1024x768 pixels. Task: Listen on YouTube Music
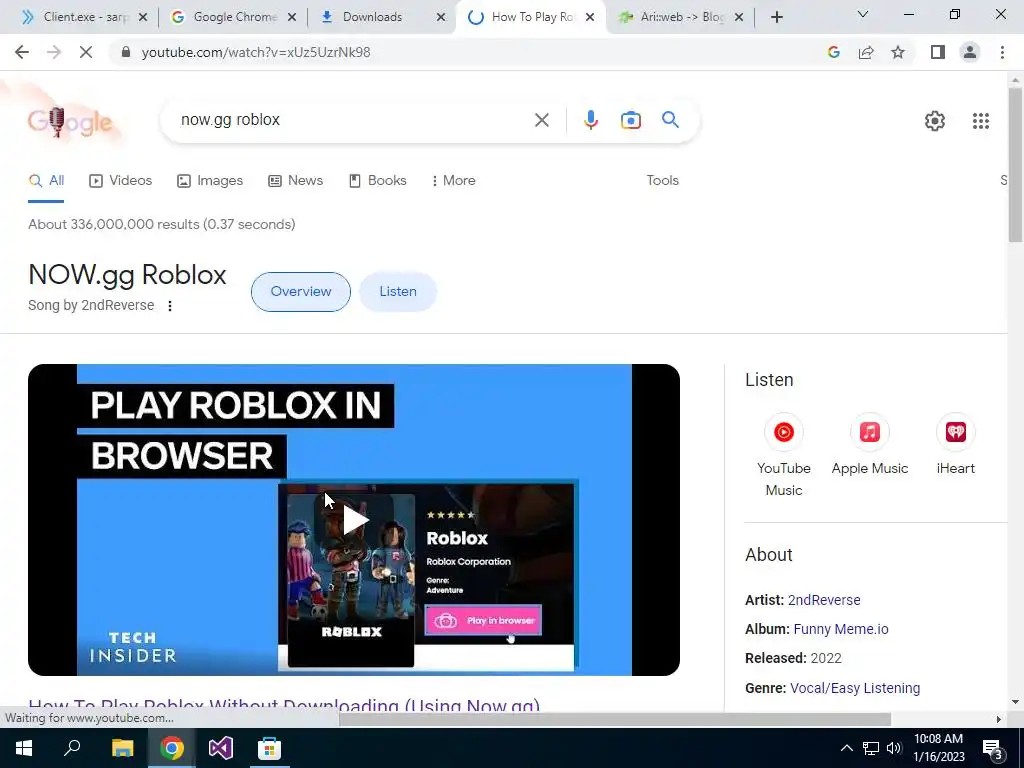click(784, 455)
